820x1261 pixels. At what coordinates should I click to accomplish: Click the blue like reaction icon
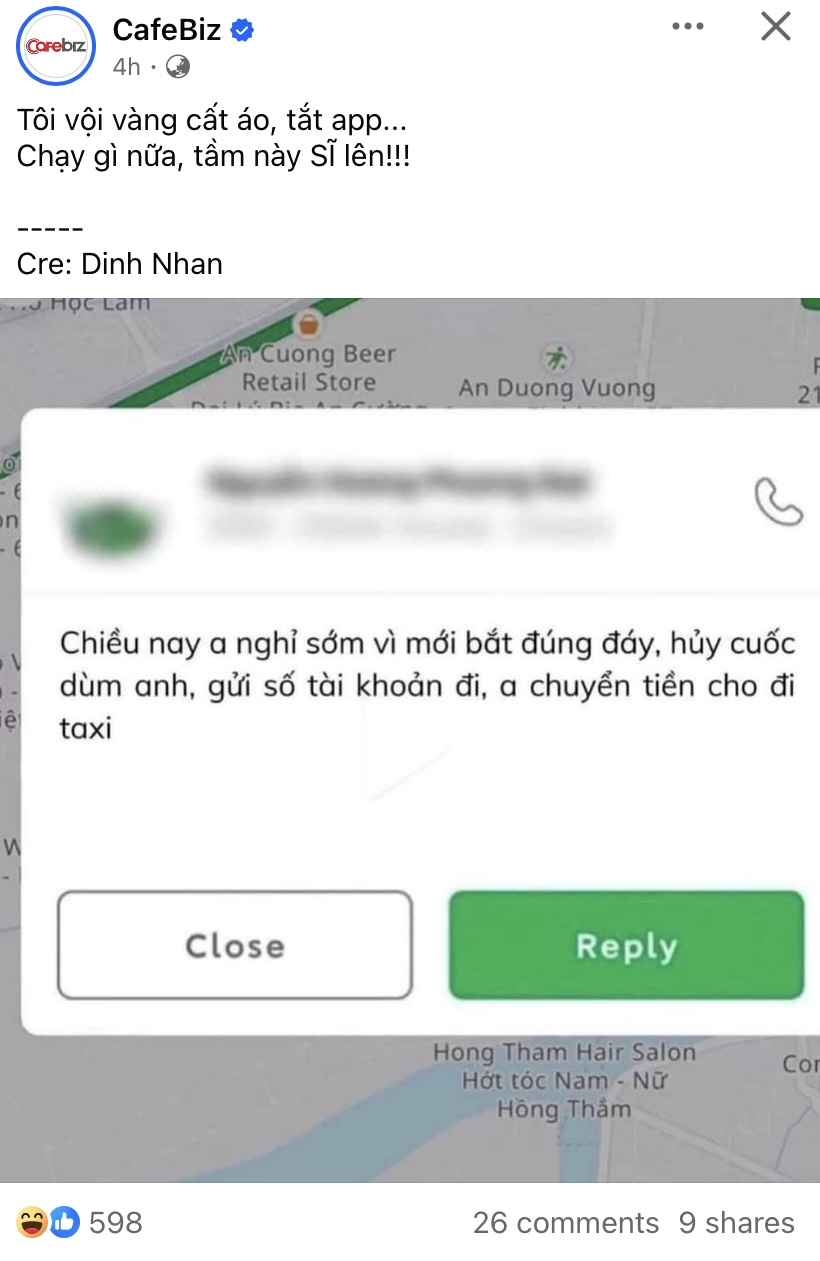tap(64, 1221)
